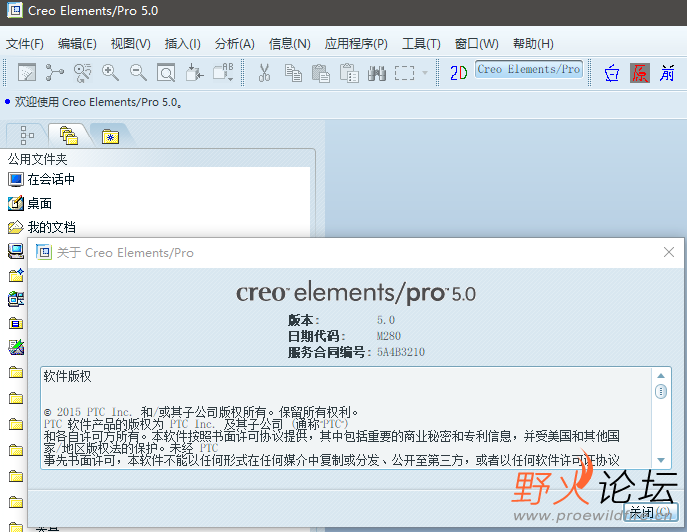Click the copyright text scroll up arrow
697x532 pixels.
point(661,376)
